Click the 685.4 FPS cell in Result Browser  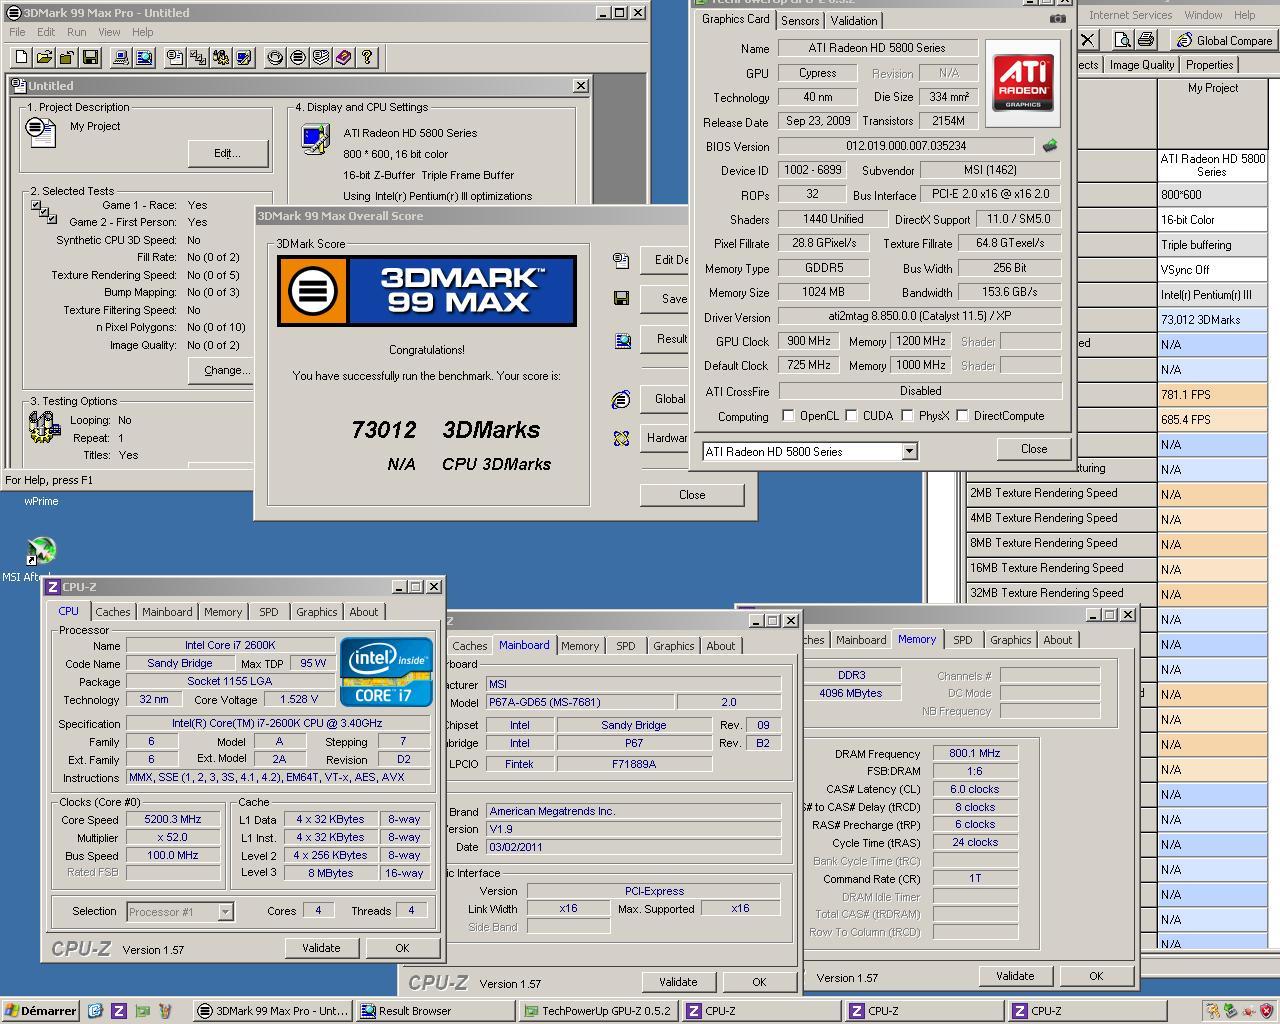(1213, 420)
